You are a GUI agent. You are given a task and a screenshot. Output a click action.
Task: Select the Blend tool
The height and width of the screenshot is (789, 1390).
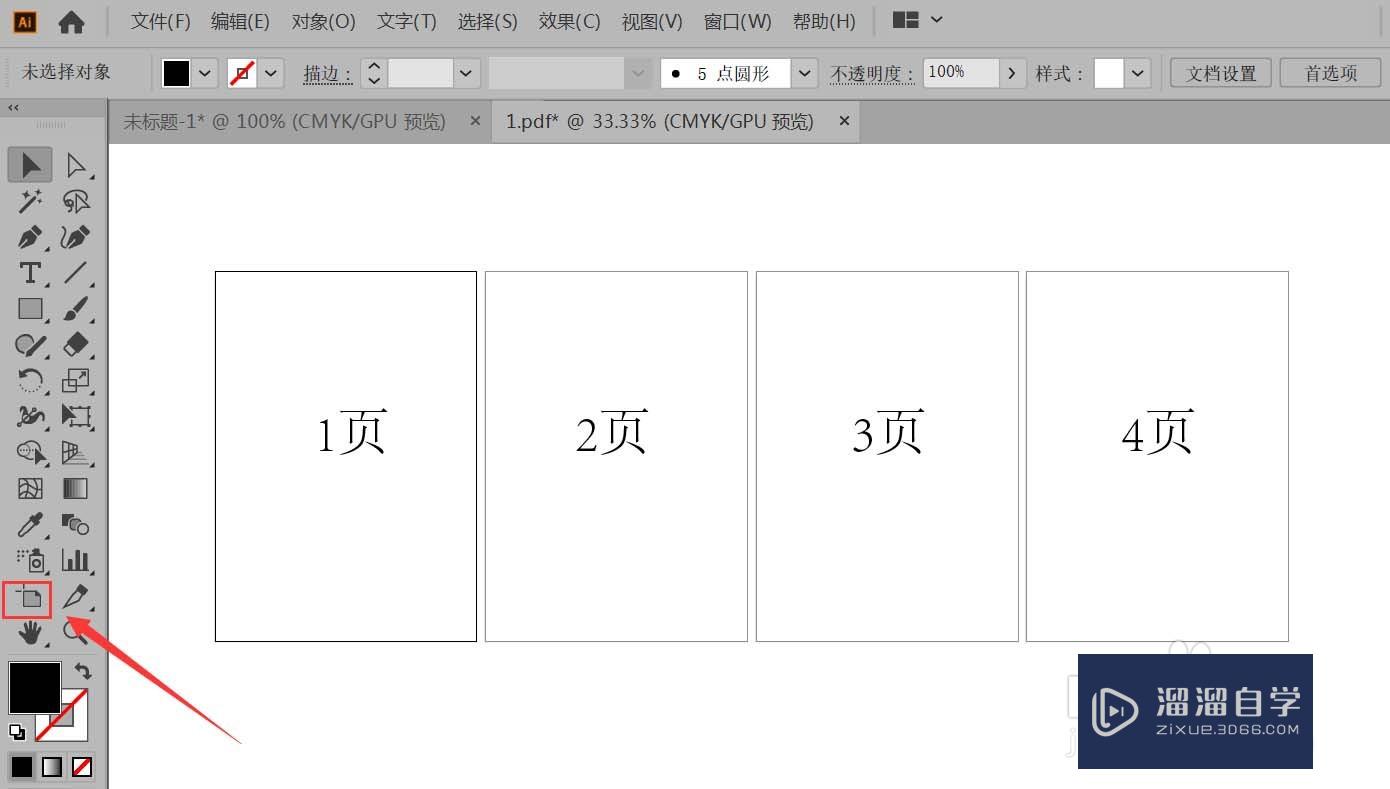tap(76, 524)
